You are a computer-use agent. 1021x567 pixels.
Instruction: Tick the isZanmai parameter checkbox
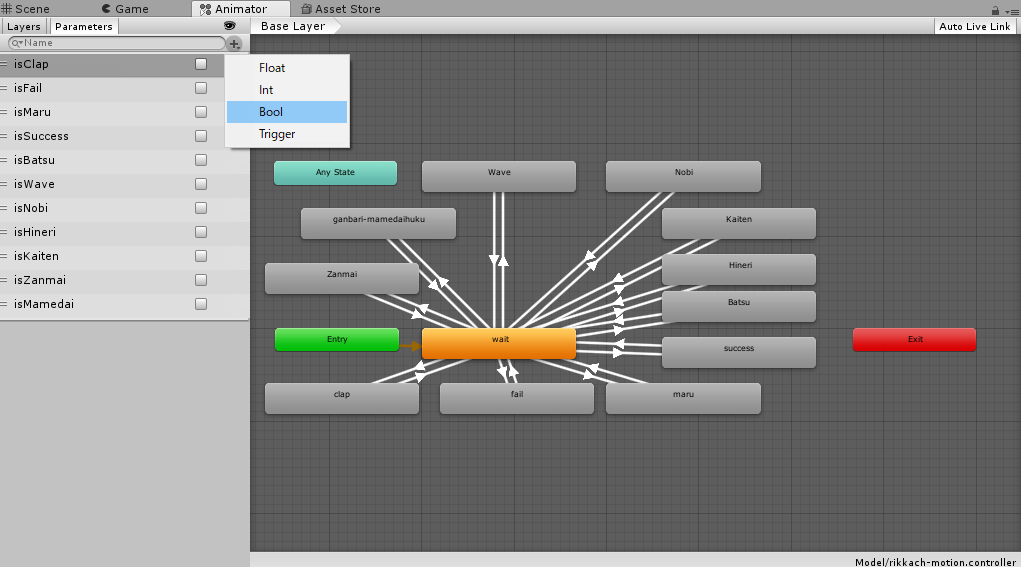pyautogui.click(x=201, y=280)
